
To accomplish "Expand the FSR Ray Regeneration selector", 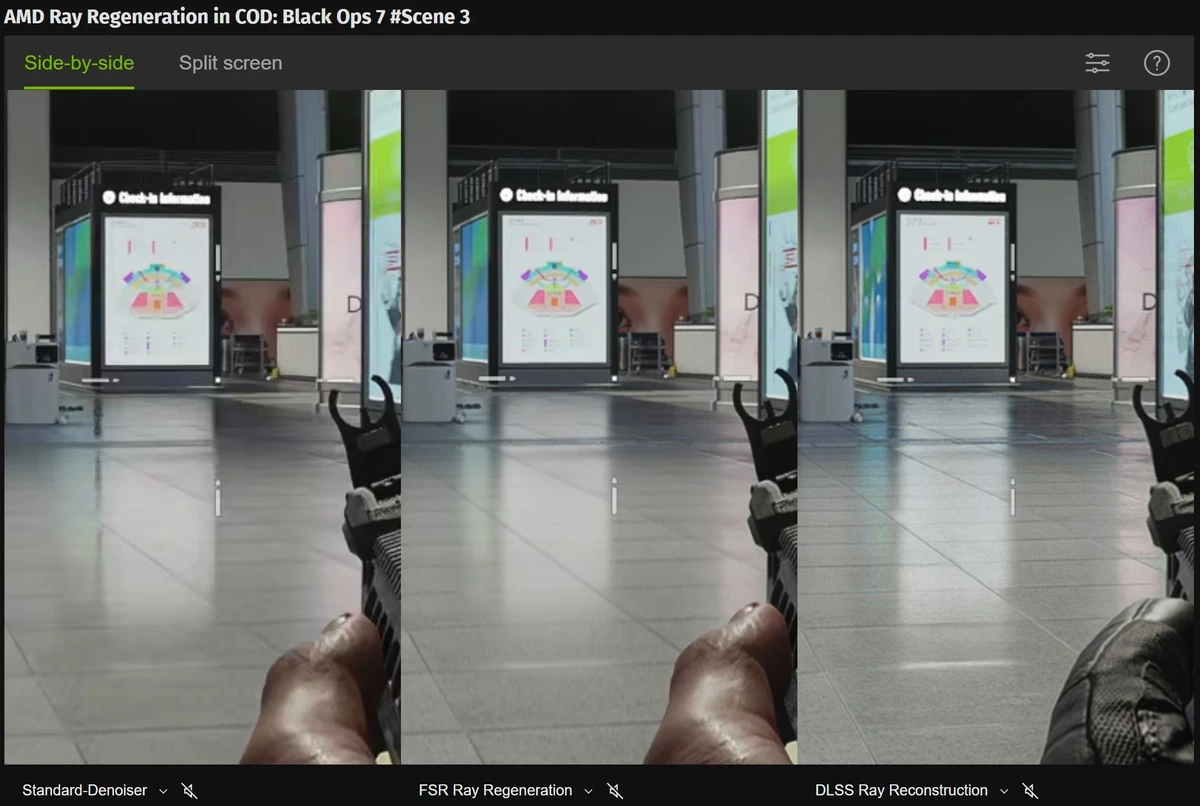I will point(589,790).
